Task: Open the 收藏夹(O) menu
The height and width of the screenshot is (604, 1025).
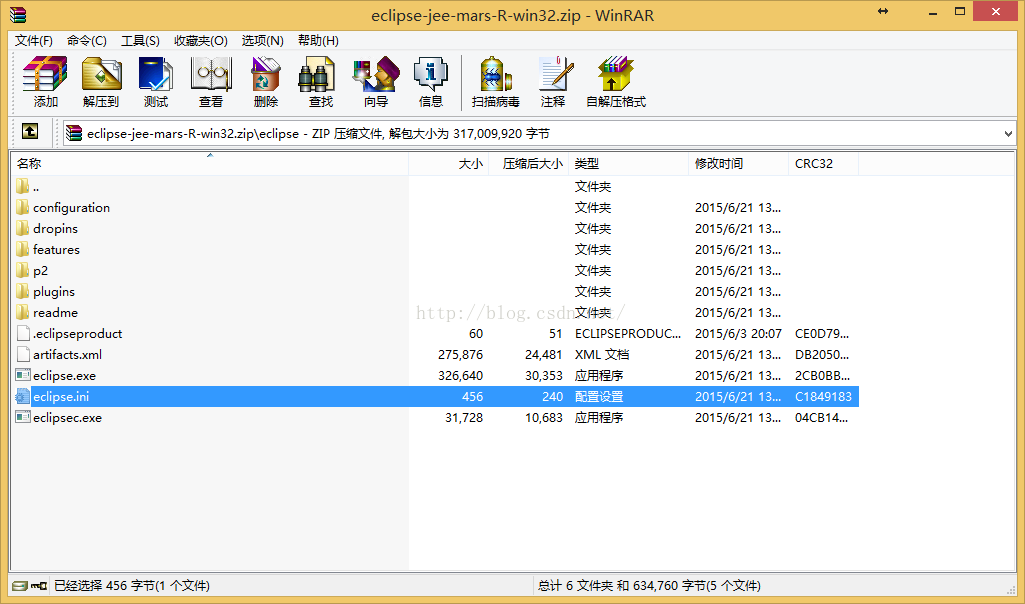Action: coord(201,41)
